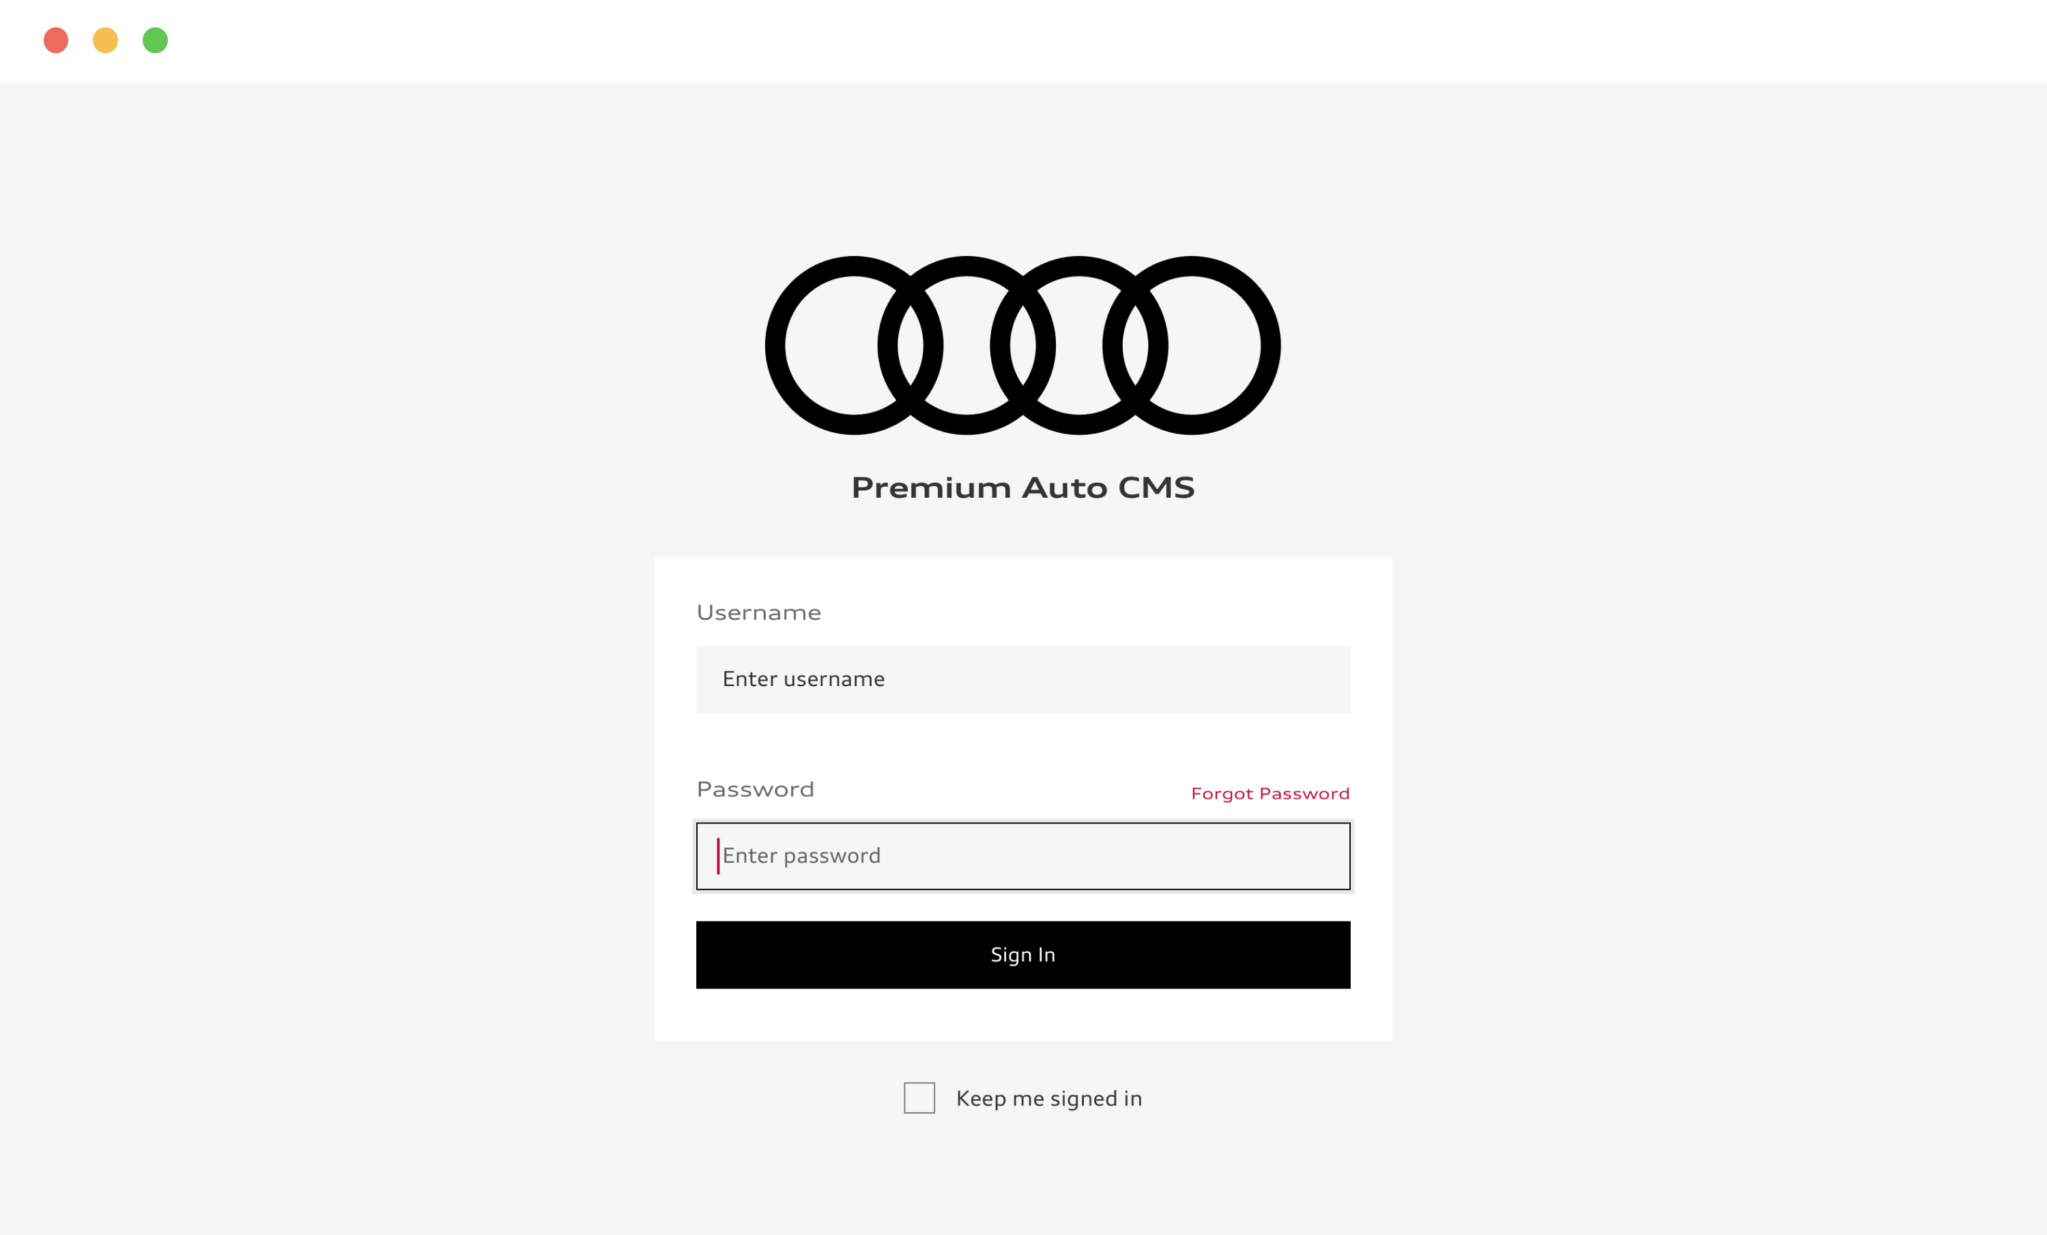Click the four-rings logo
Image resolution: width=2047 pixels, height=1235 pixels.
(x=1022, y=345)
